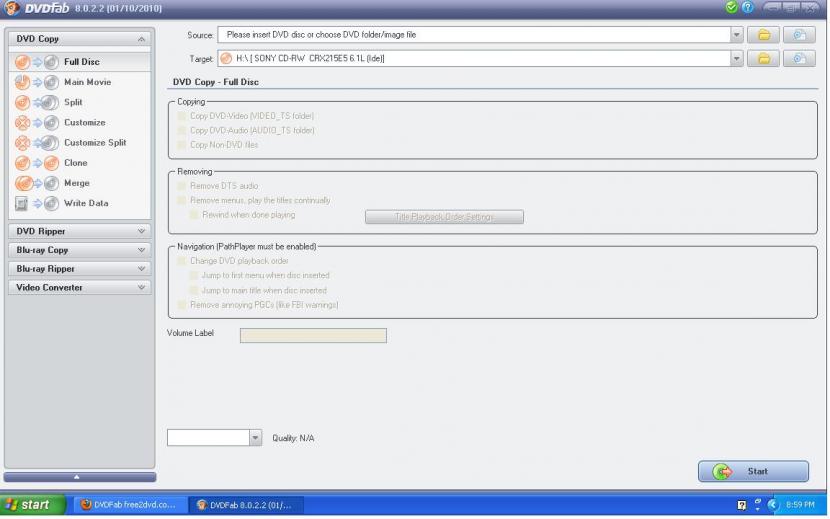The image size is (830, 519).
Task: Open the Windows start menu
Action: (33, 506)
